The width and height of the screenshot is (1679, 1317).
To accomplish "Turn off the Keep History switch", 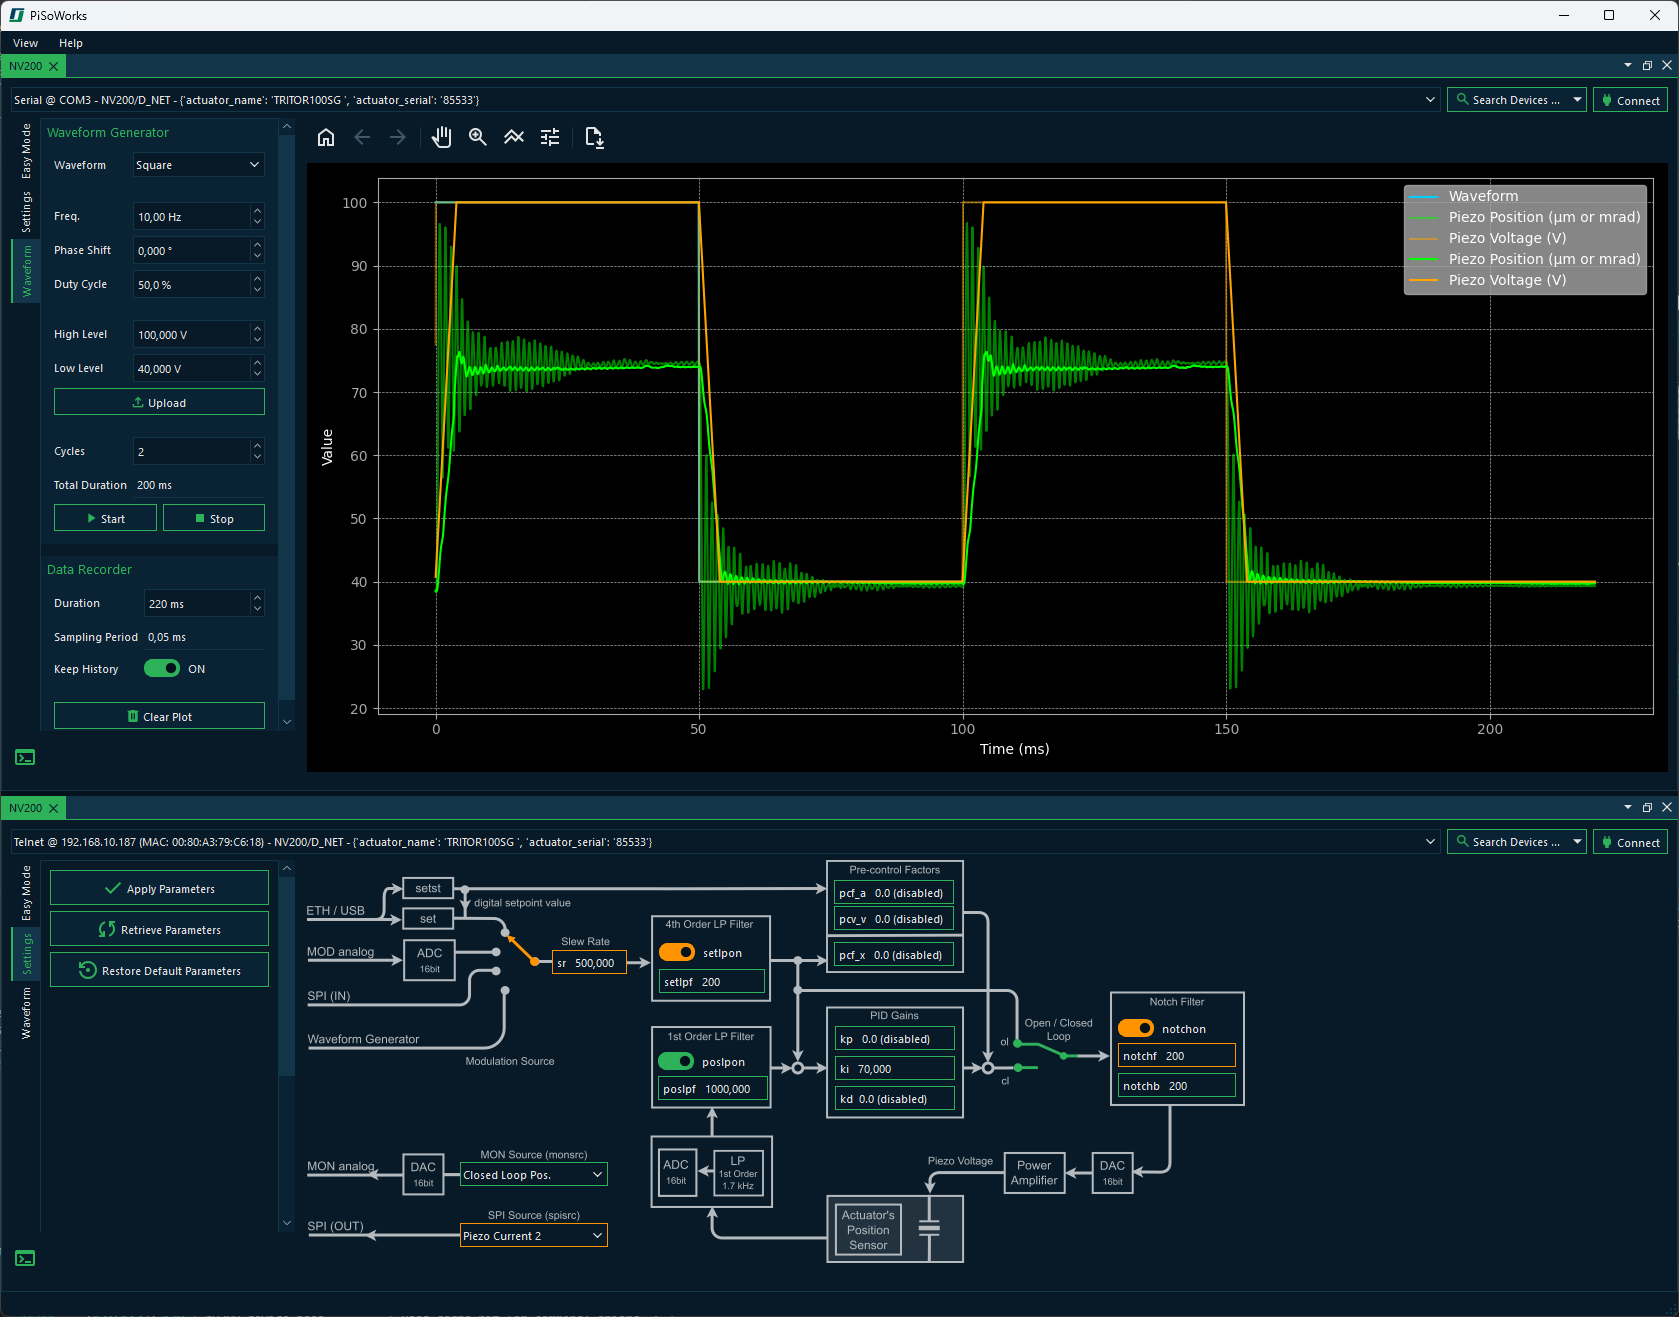I will click(x=161, y=668).
